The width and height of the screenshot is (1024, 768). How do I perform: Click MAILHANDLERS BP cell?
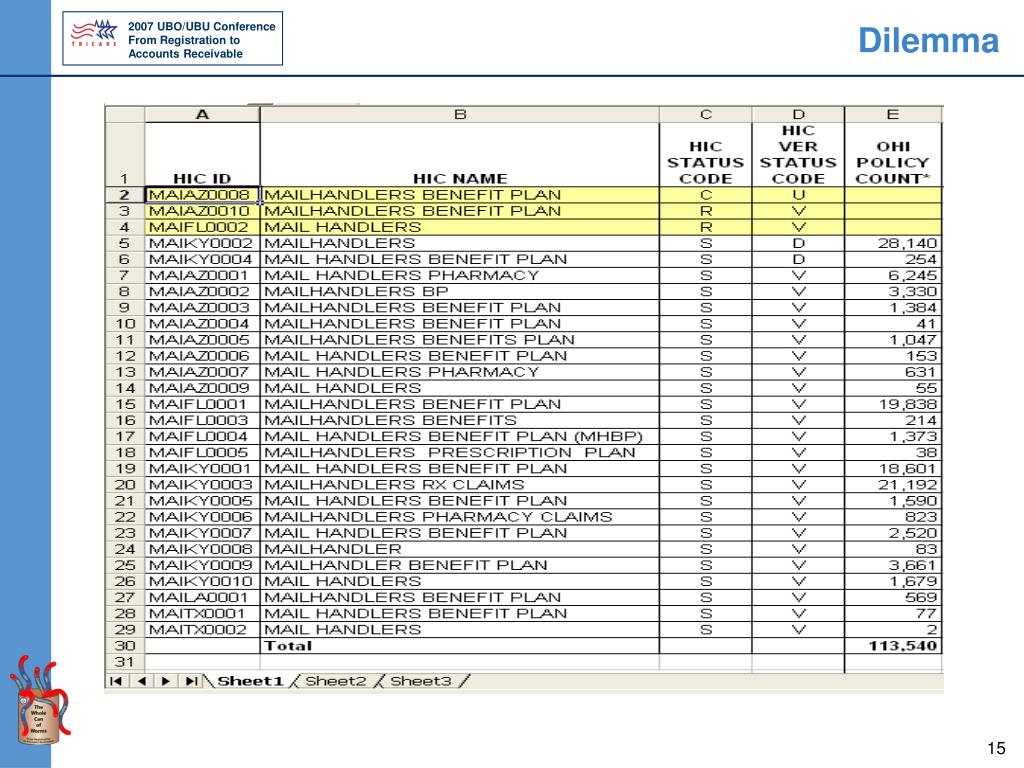460,291
